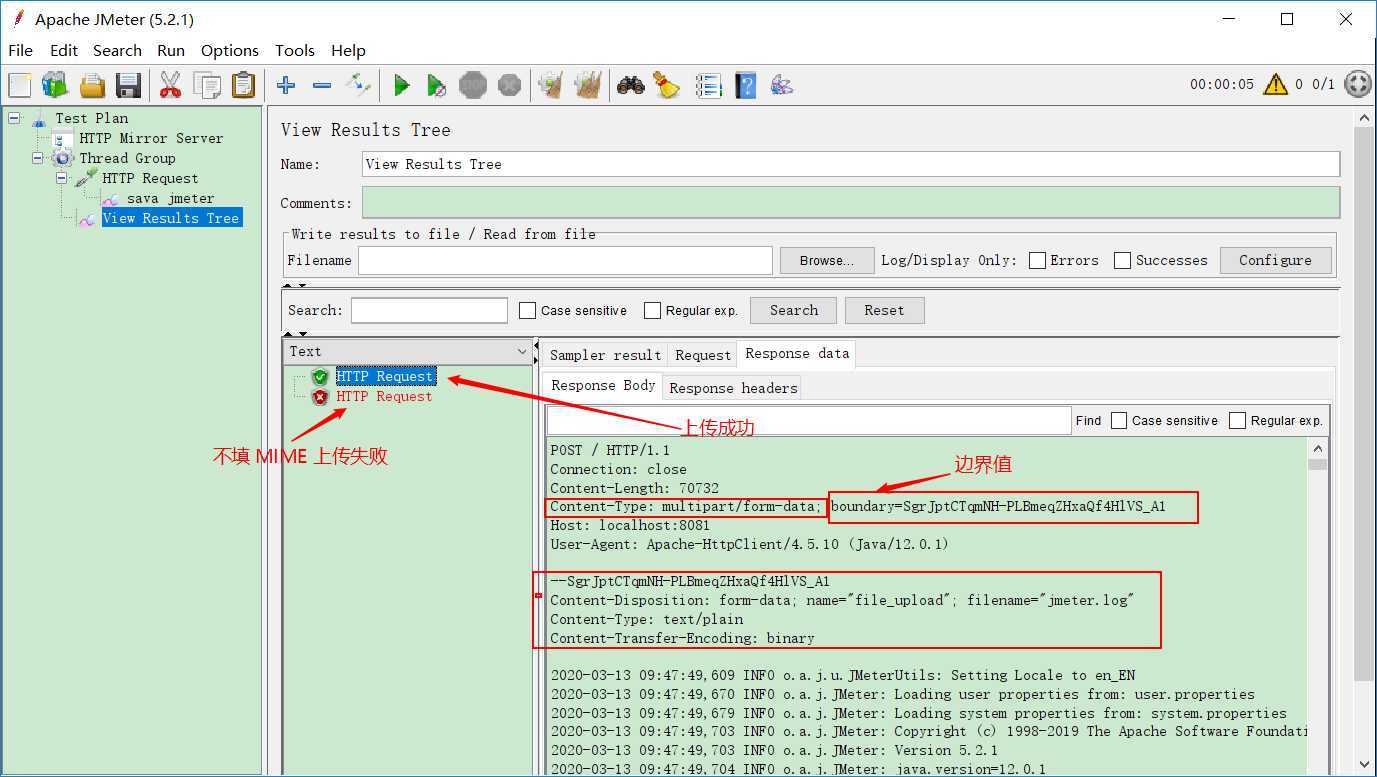
Task: Select HTTP Mirror Server in the tree
Action: coord(151,138)
